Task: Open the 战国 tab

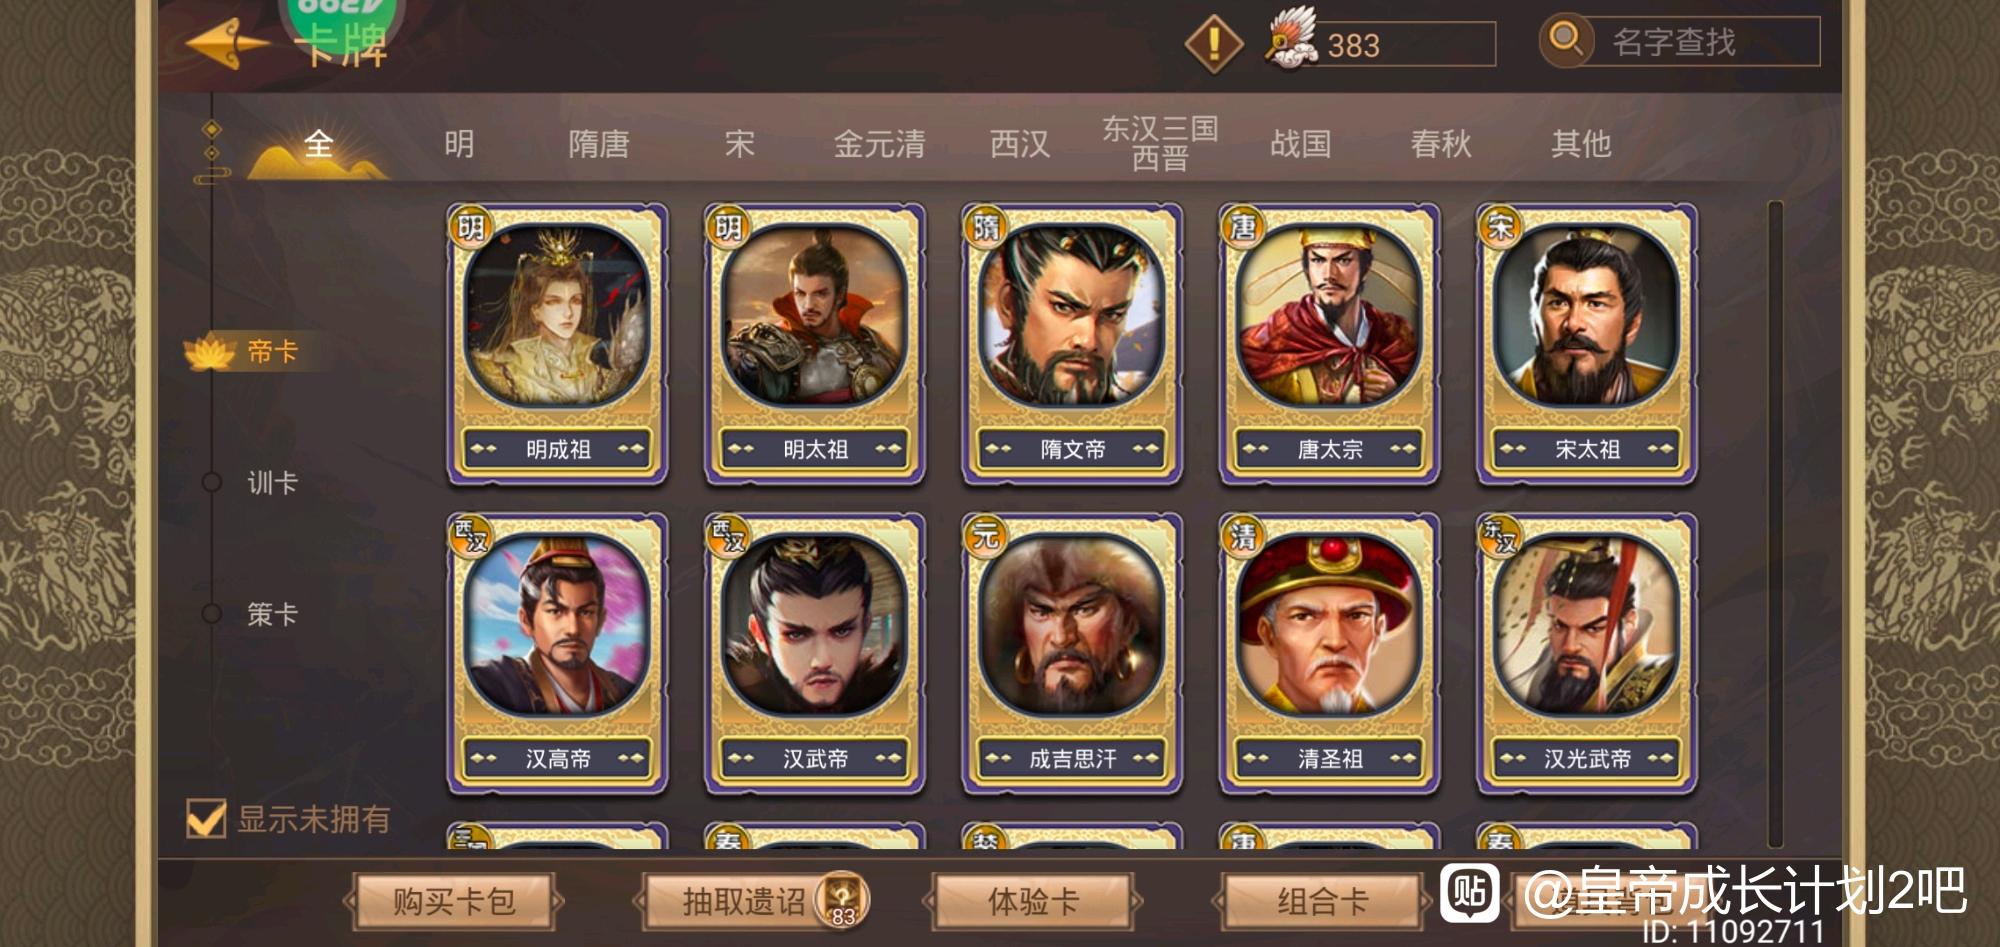Action: pos(1300,144)
